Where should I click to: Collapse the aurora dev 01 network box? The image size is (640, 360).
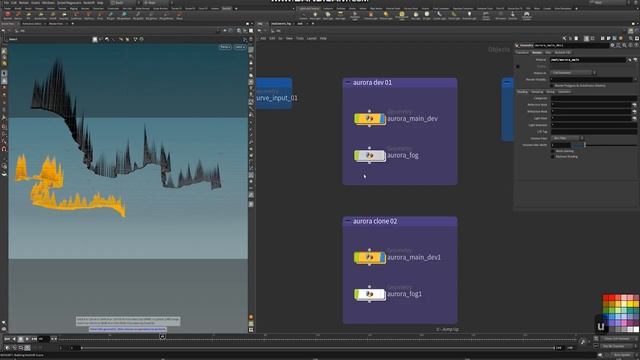[x=348, y=82]
